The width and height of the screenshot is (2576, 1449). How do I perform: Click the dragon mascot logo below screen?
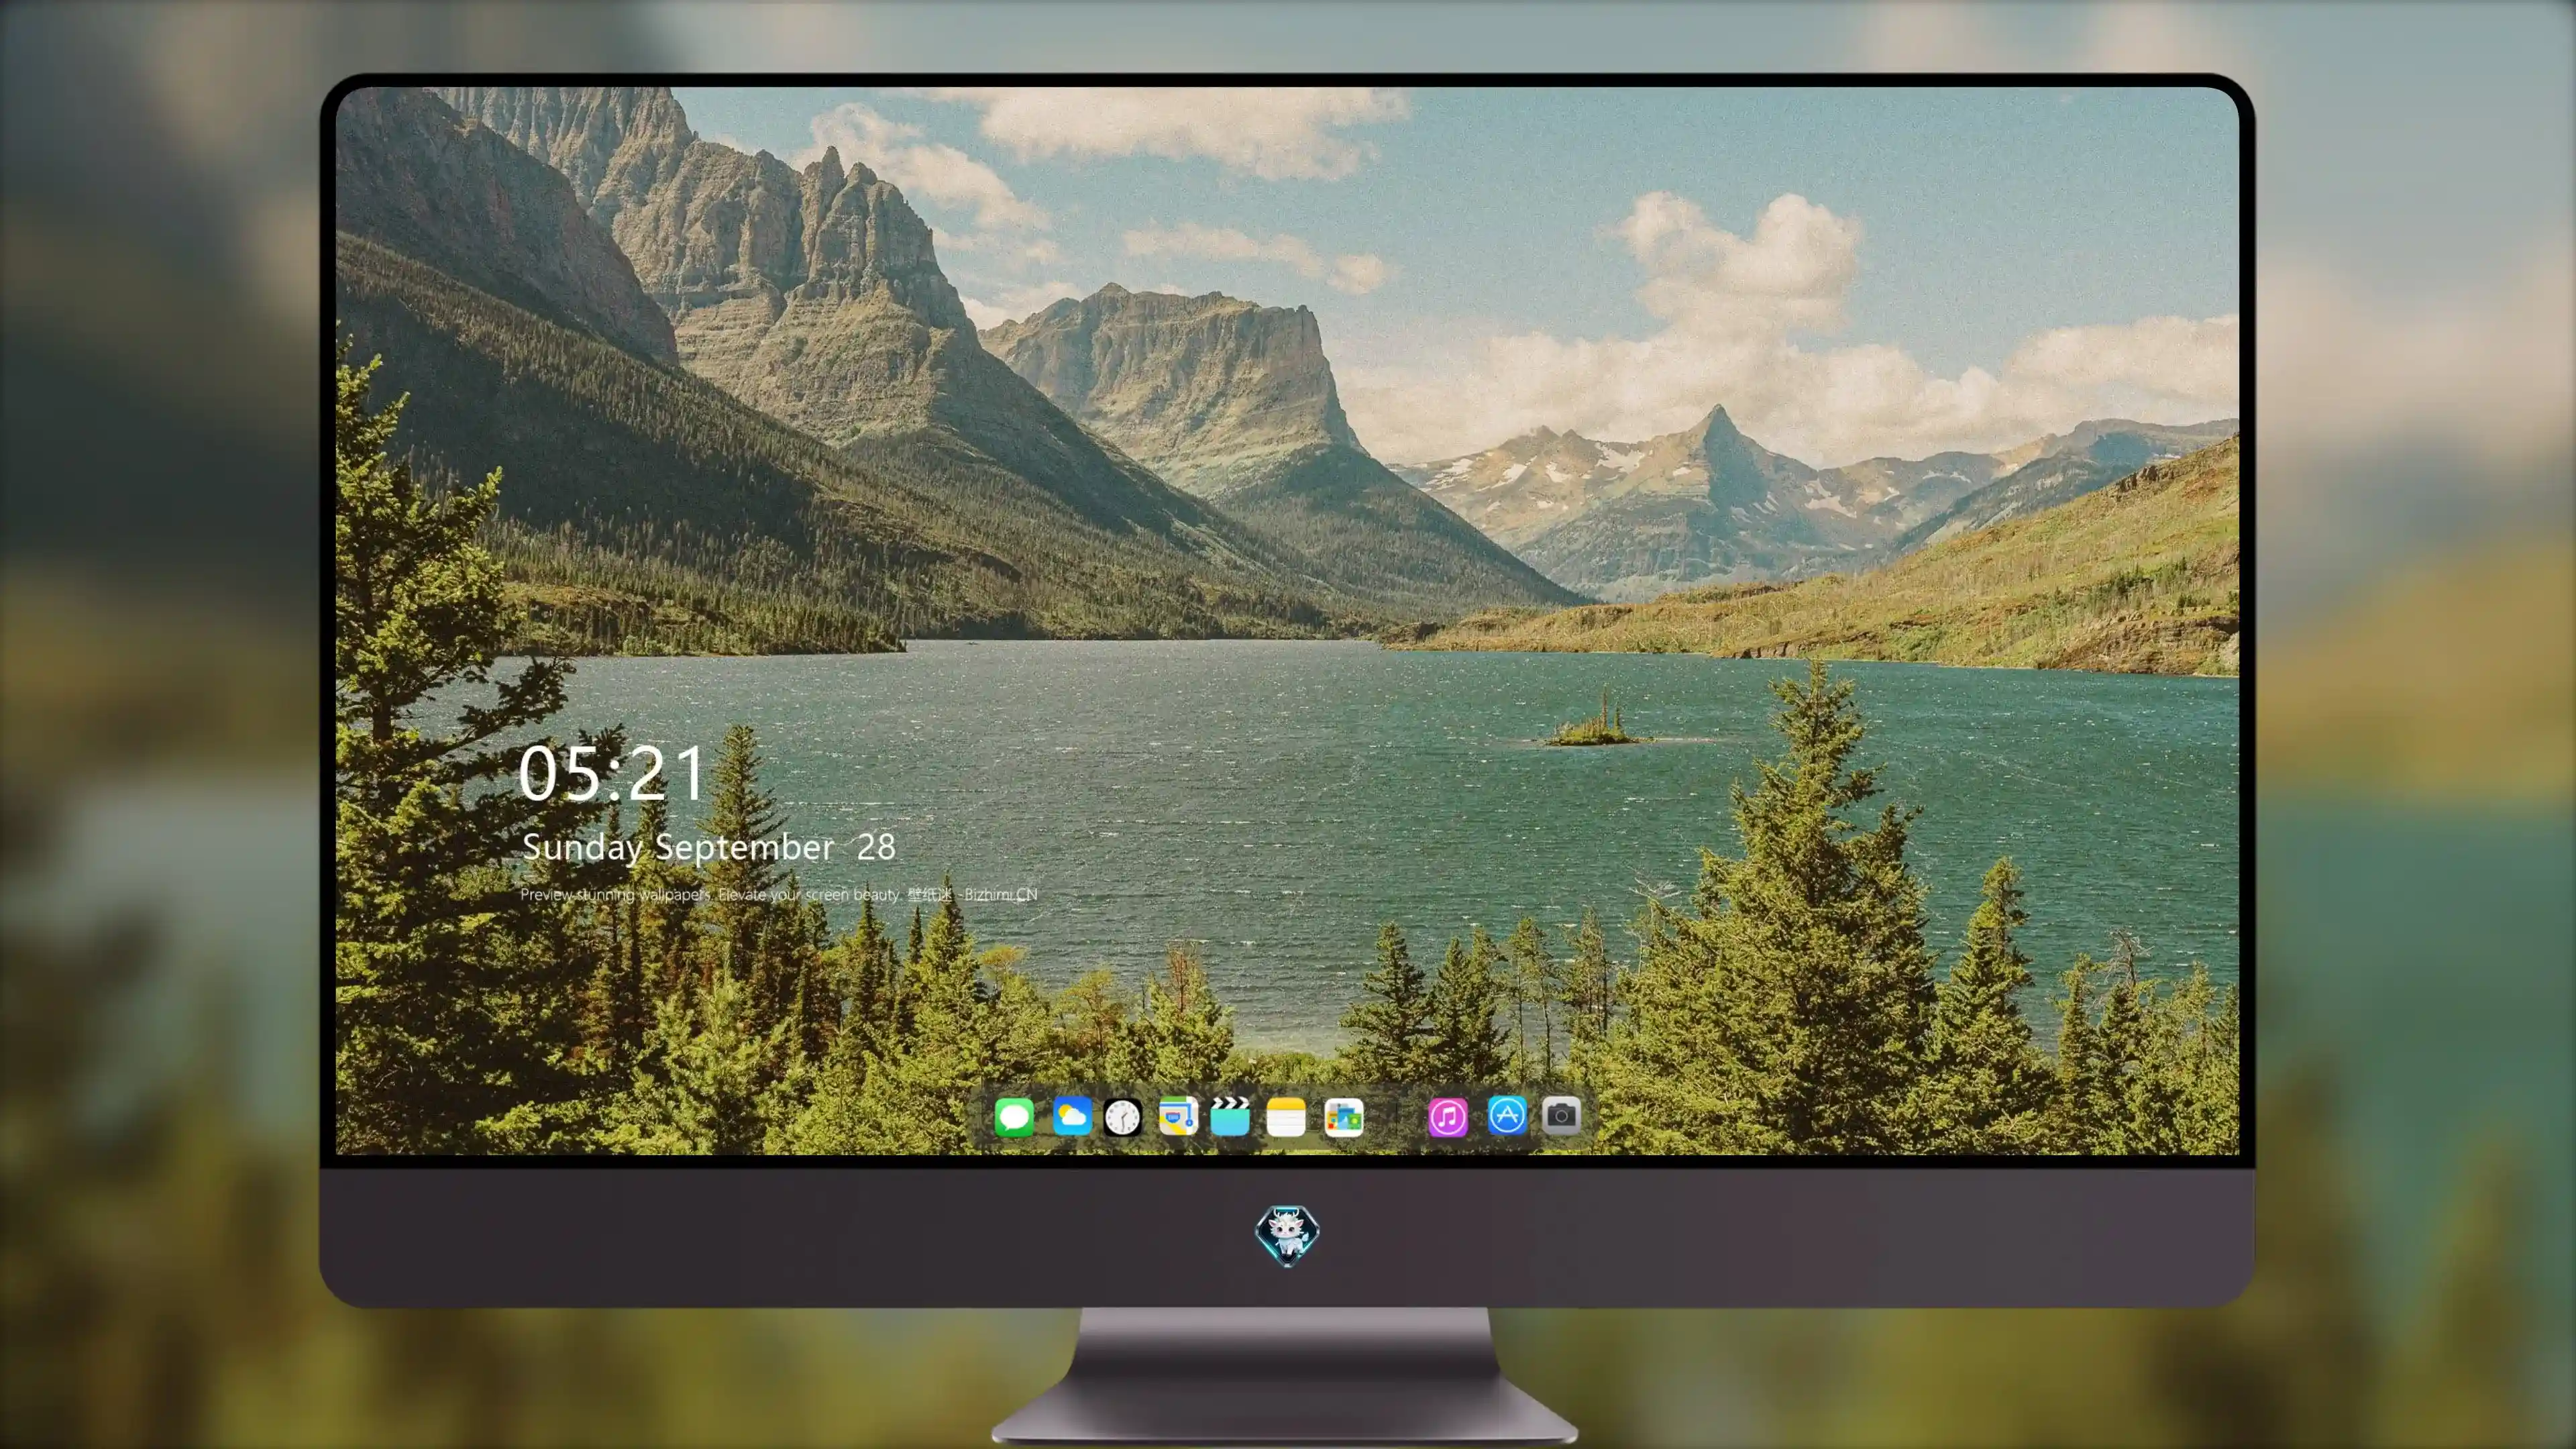[x=1287, y=1235]
